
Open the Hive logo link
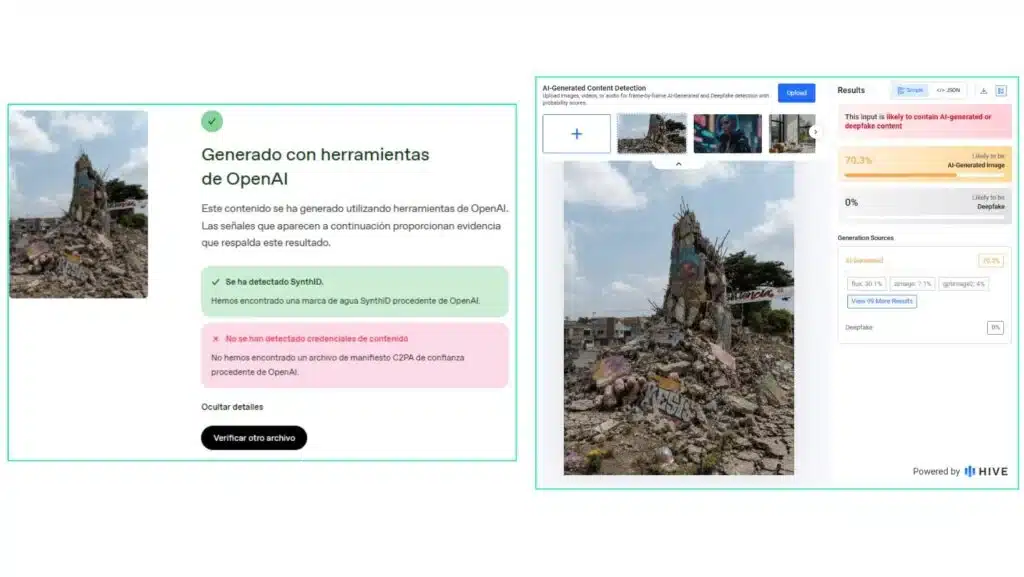(986, 471)
